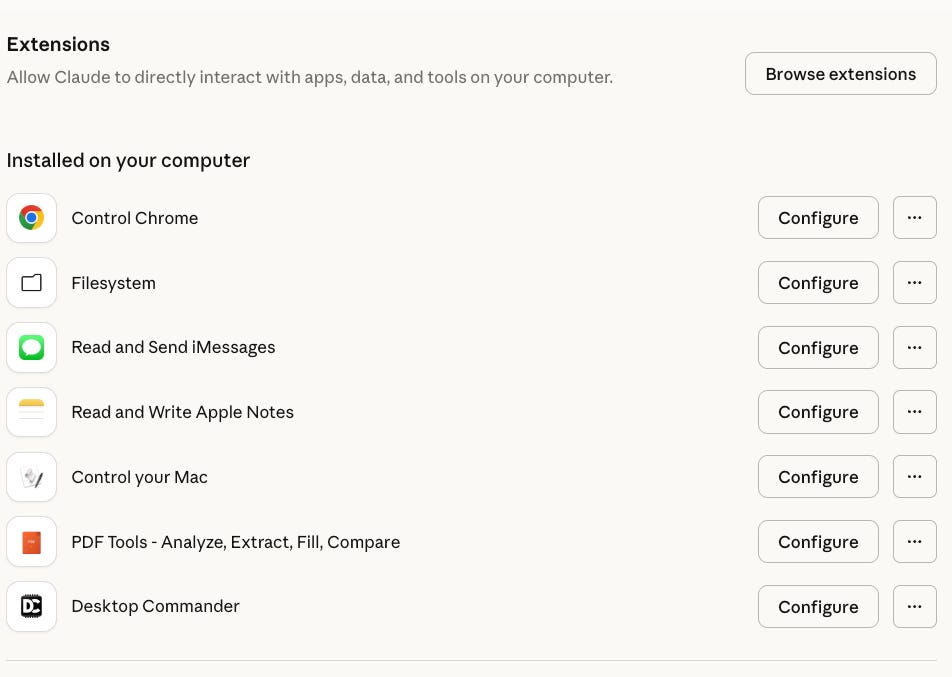The height and width of the screenshot is (677, 952).
Task: Click the orange PDF Tools icon
Action: (x=31, y=542)
